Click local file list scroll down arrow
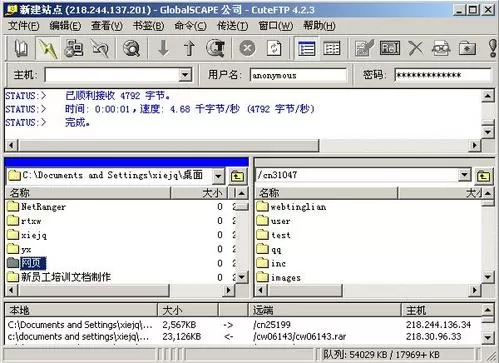499x363 pixels. click(242, 277)
